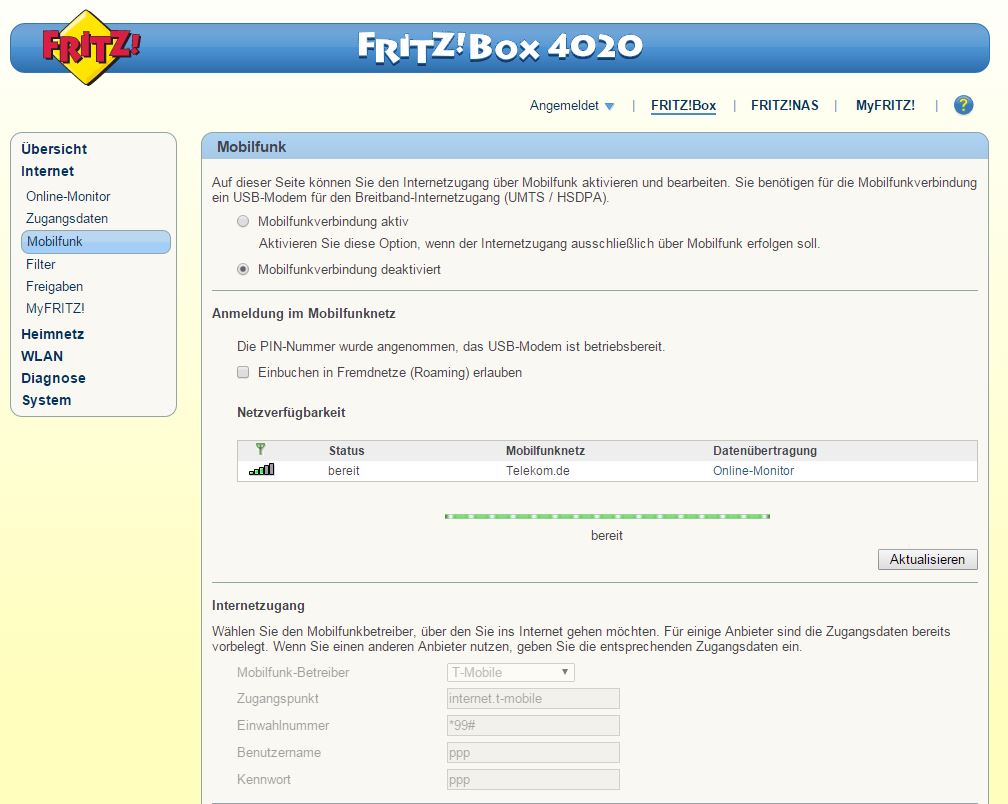This screenshot has height=804, width=1008.
Task: Open the System section in the sidebar
Action: pyautogui.click(x=44, y=399)
